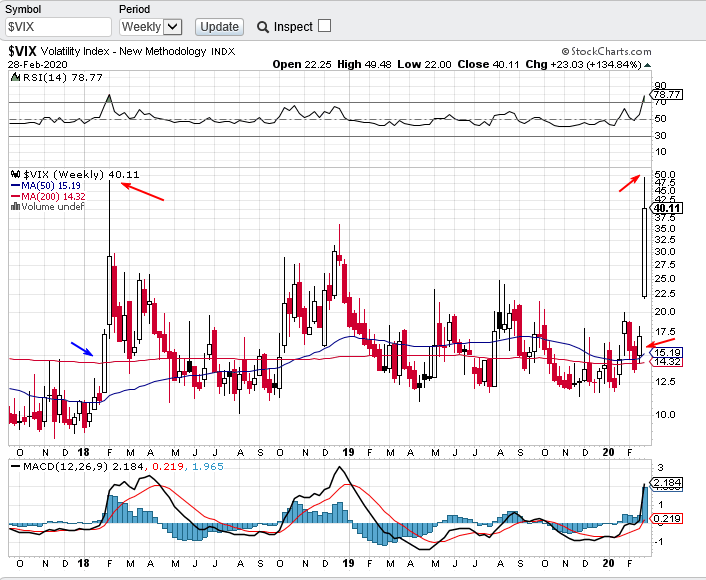Click the MA(50) blue legend line
The image size is (706, 580).
tap(15, 186)
